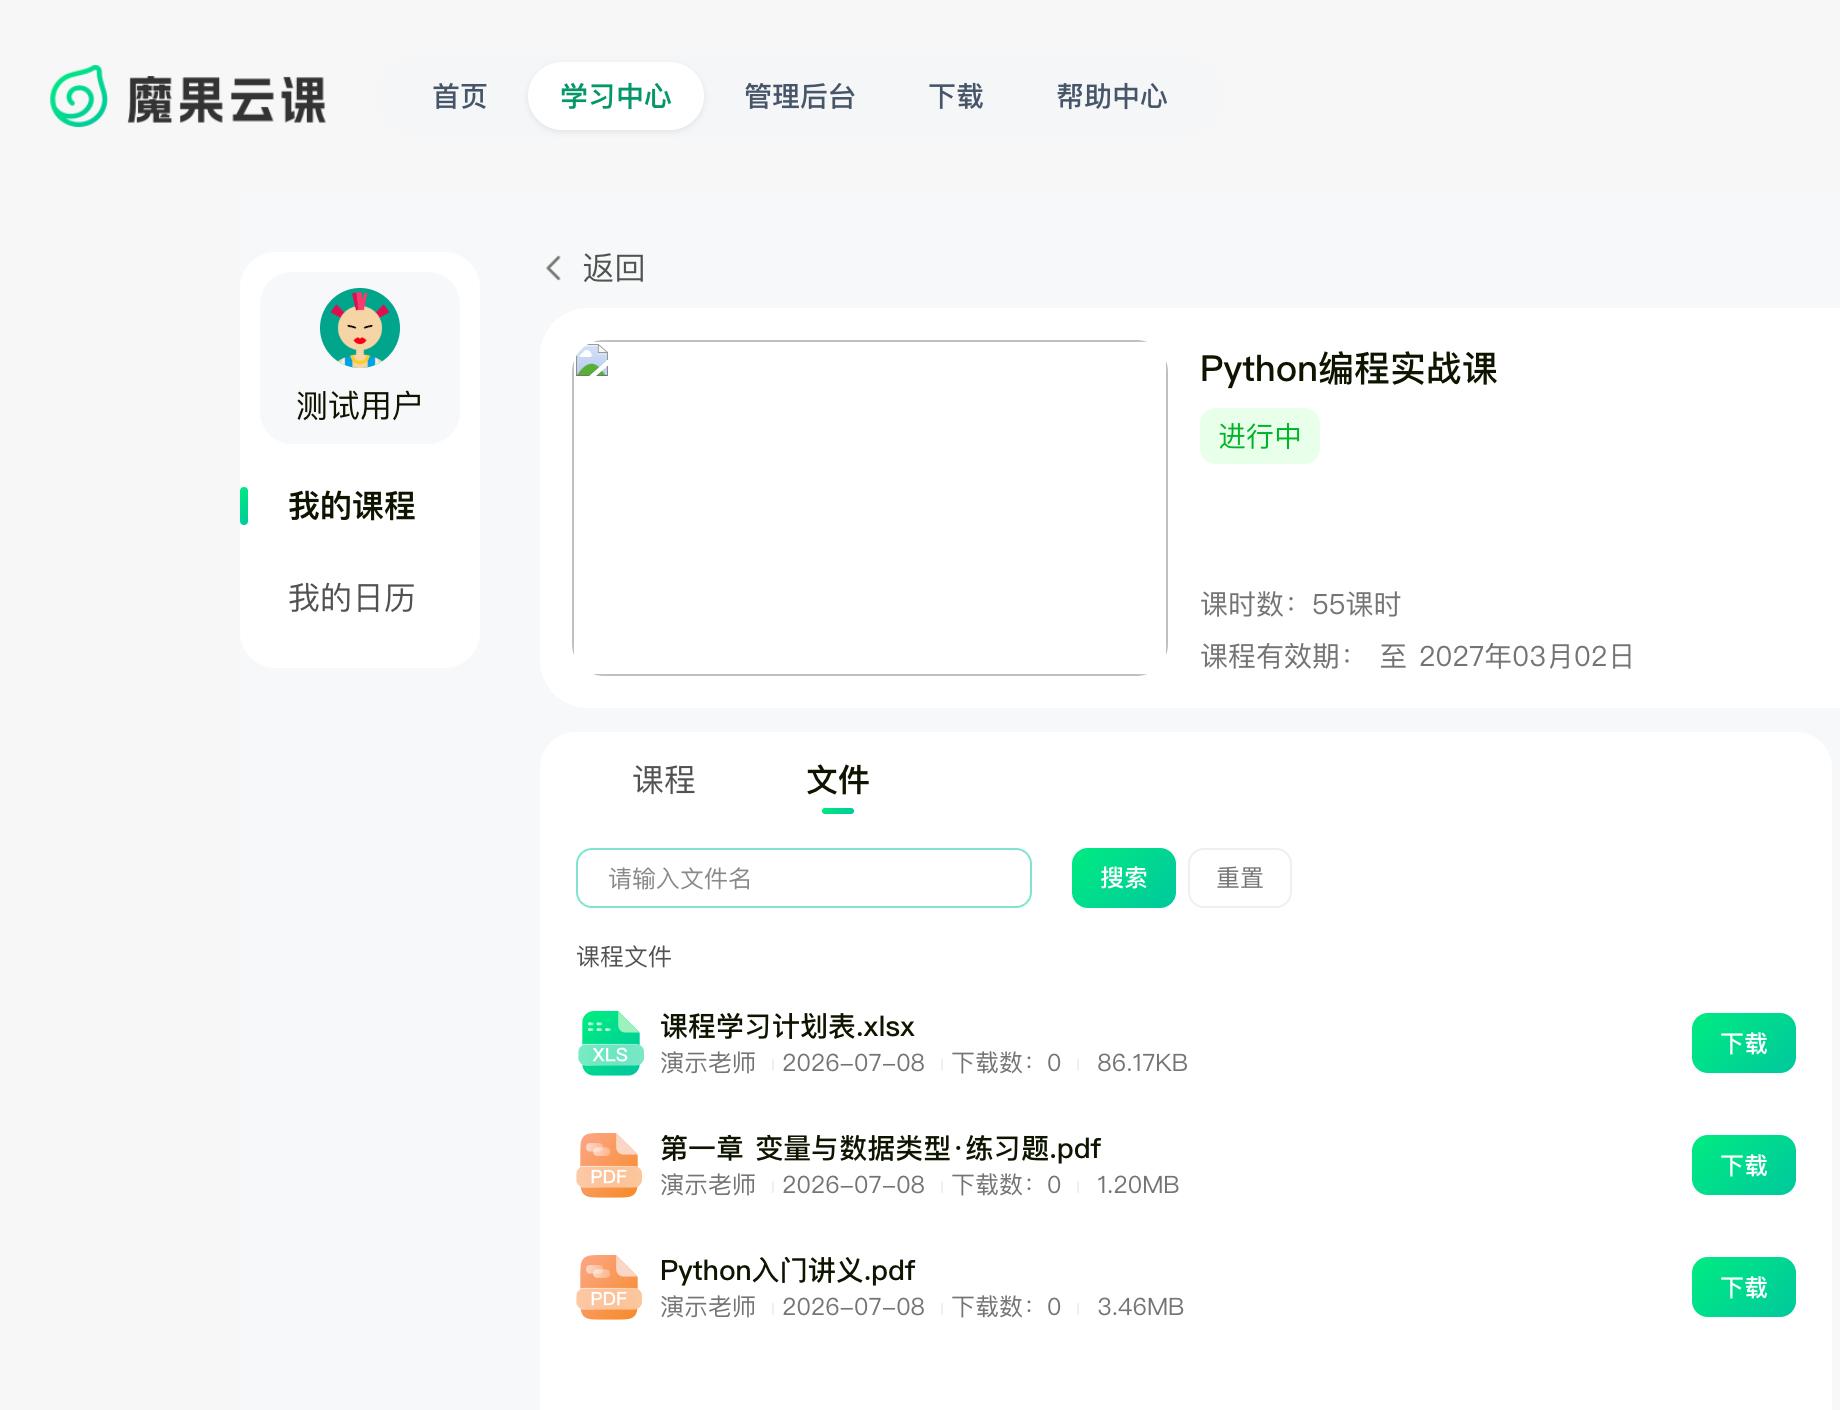Image resolution: width=1840 pixels, height=1410 pixels.
Task: Open the 下载 page from top navigation
Action: [x=956, y=96]
